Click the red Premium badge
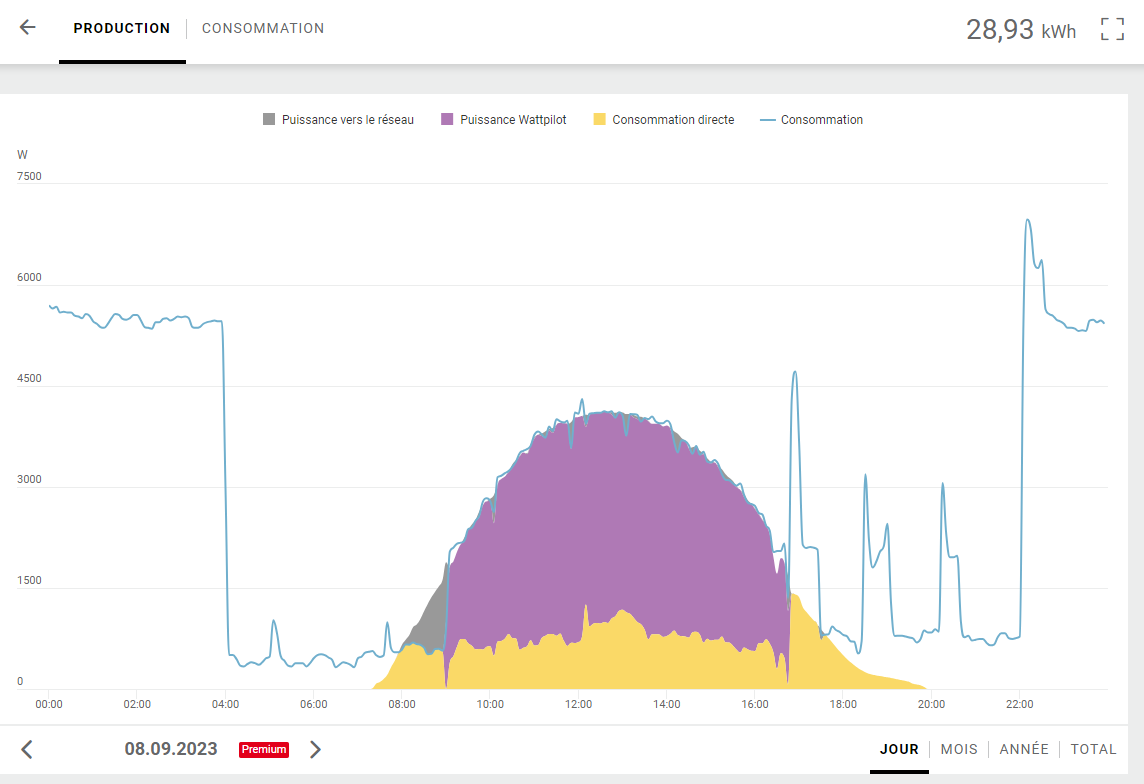The height and width of the screenshot is (784, 1144). 264,749
